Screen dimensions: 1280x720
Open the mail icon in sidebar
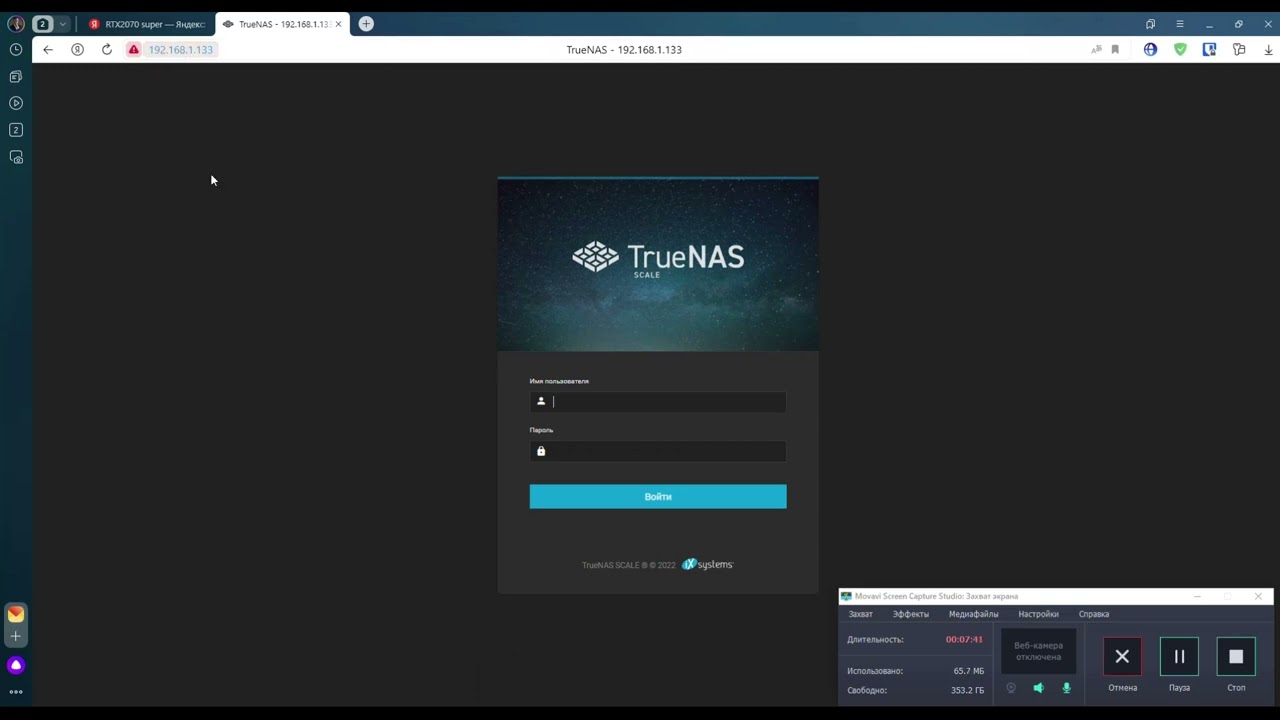coord(16,614)
